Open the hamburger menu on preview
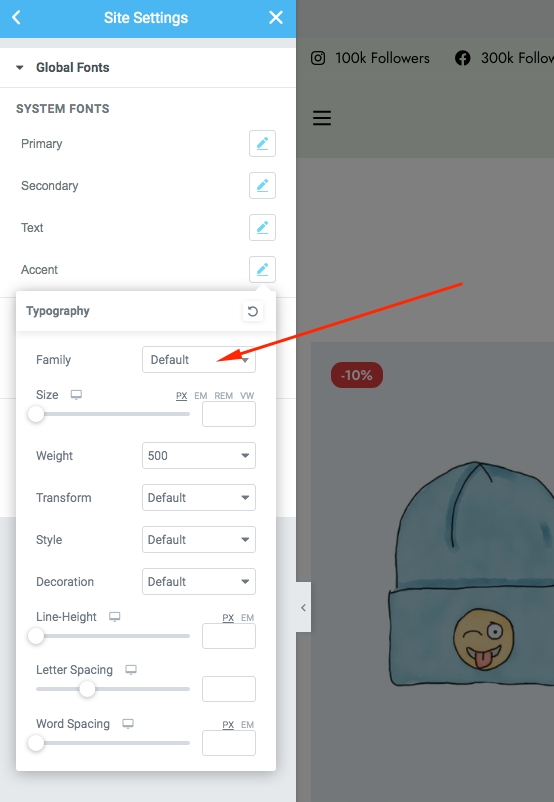This screenshot has height=802, width=554. point(322,118)
